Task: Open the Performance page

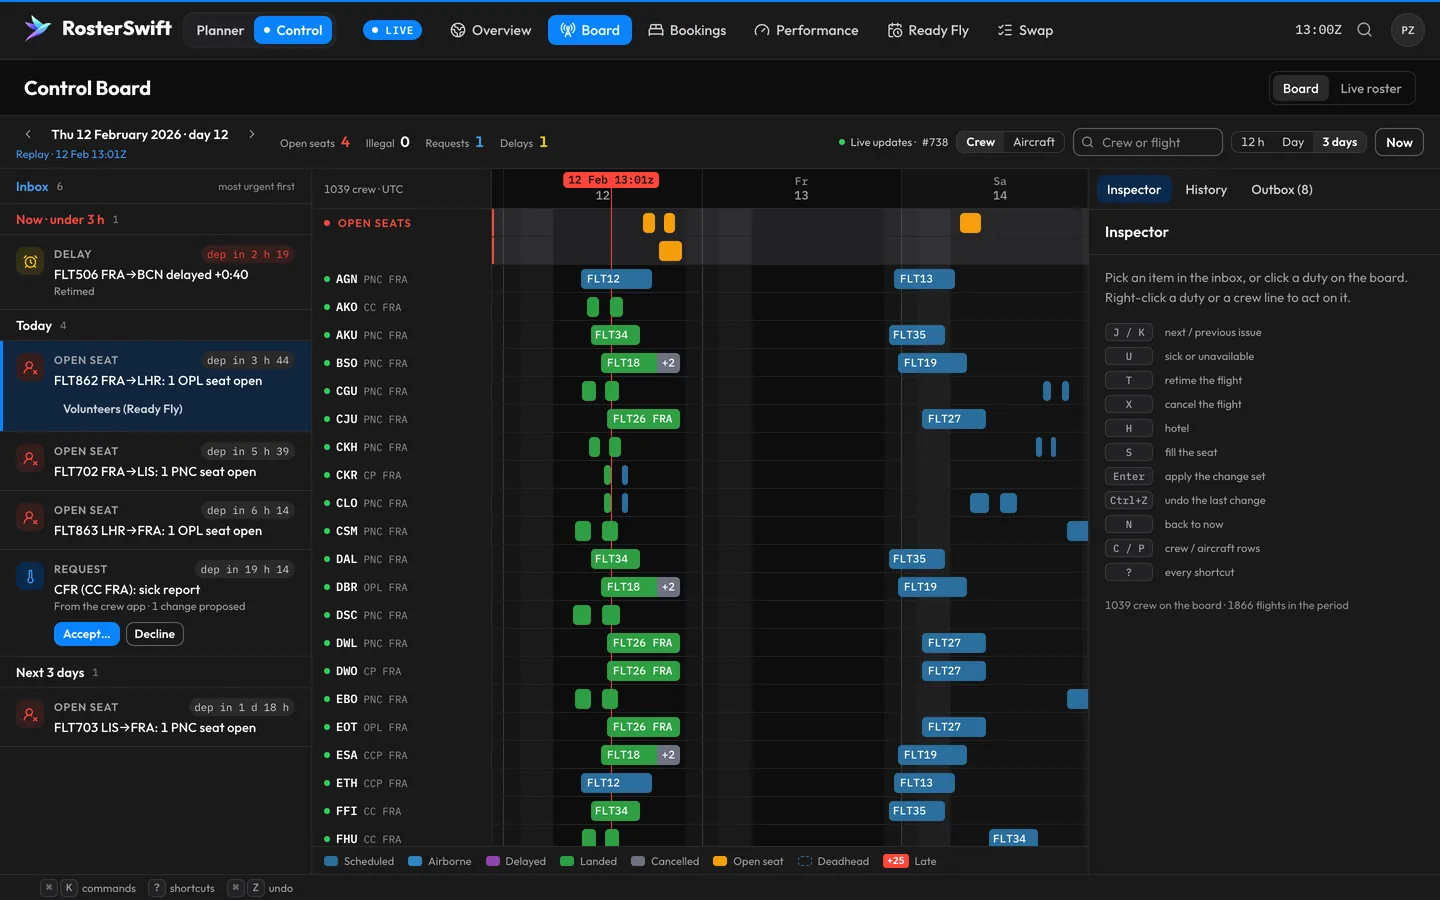Action: 806,30
